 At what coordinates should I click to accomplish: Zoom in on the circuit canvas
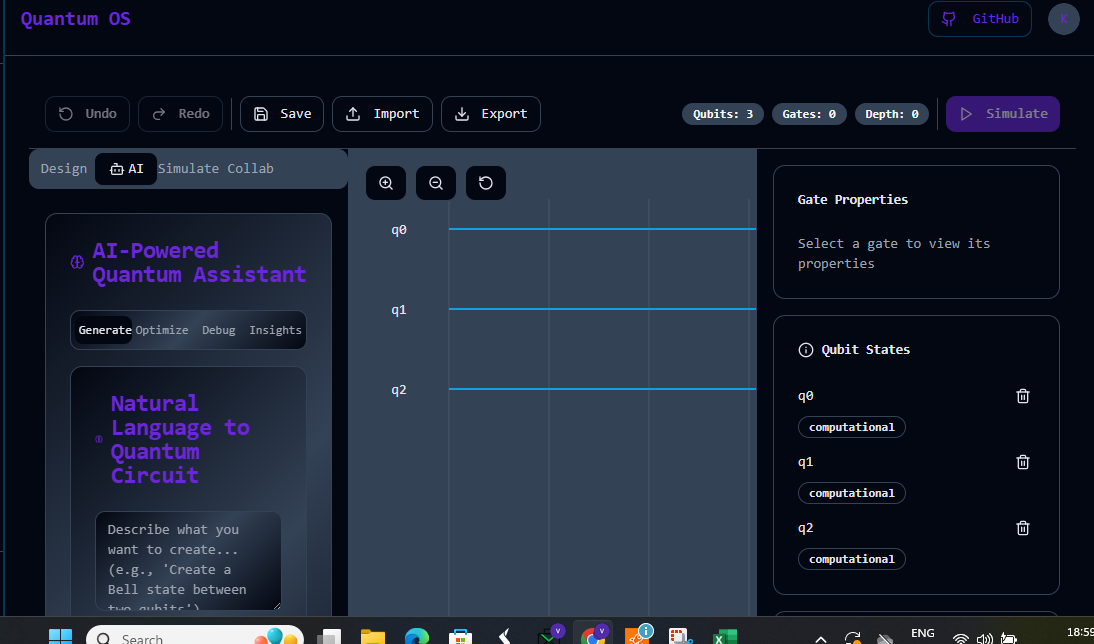[x=386, y=183]
